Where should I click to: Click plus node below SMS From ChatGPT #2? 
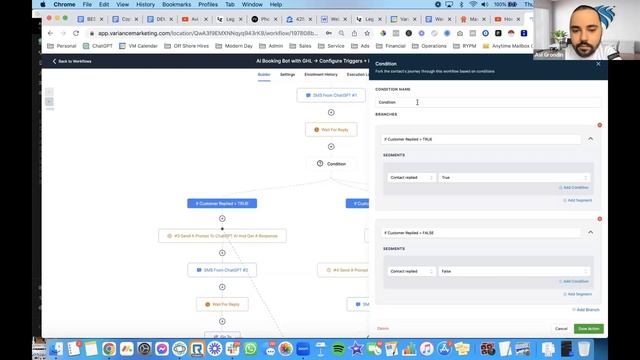222,287
